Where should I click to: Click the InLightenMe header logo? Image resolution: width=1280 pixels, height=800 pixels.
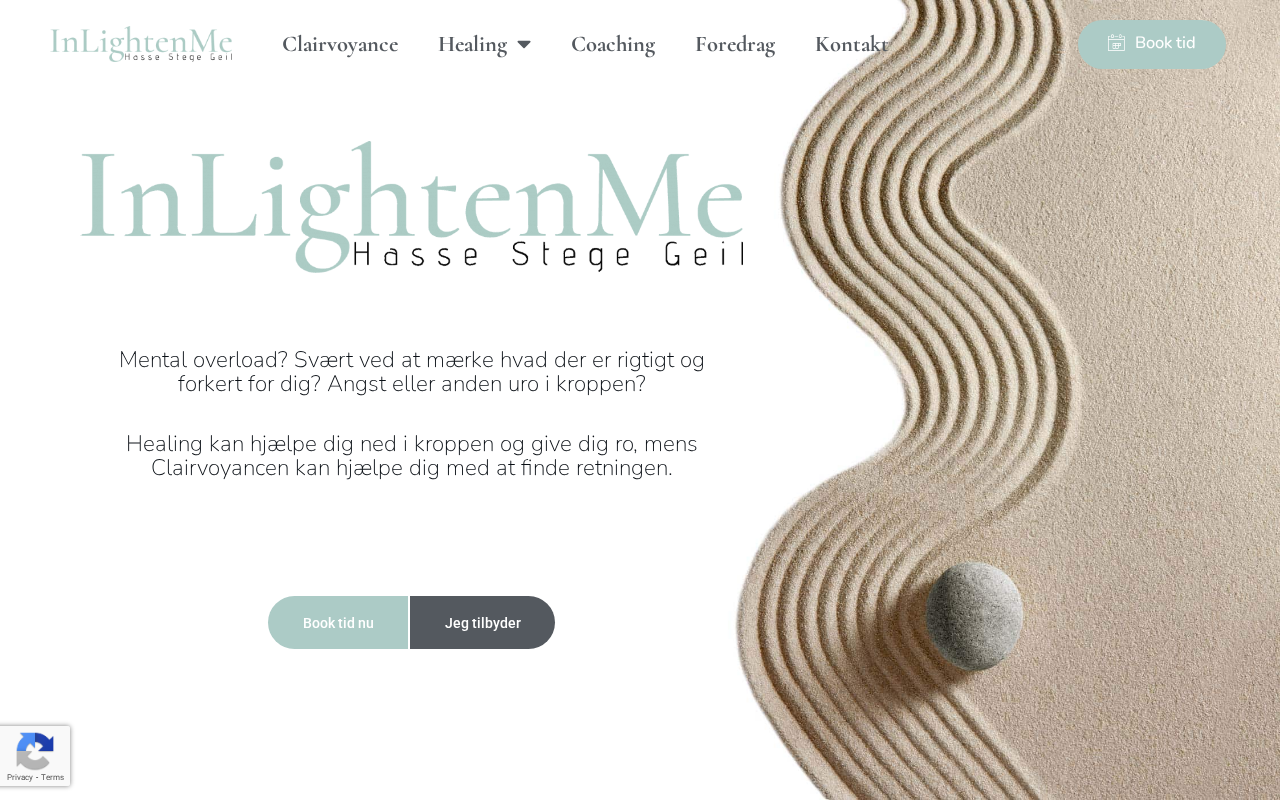pyautogui.click(x=141, y=44)
